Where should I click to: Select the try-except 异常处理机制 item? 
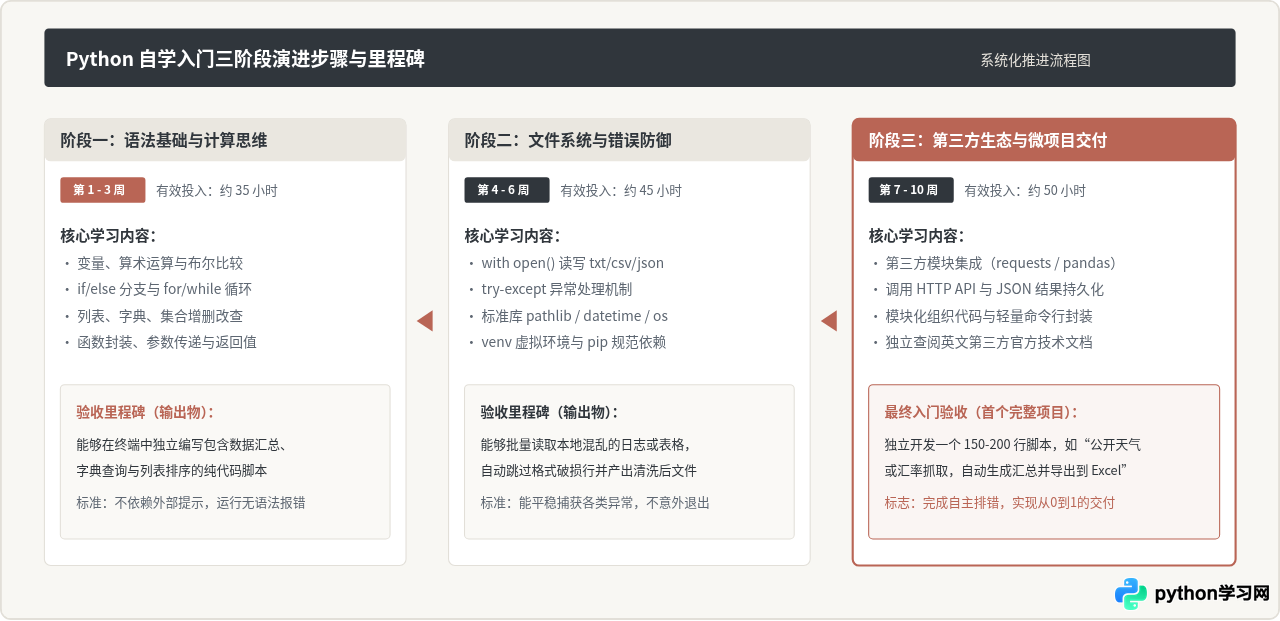(557, 289)
